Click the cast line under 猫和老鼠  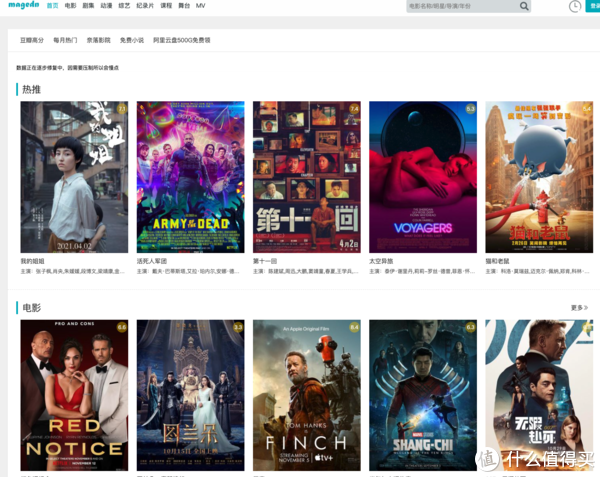pos(538,271)
